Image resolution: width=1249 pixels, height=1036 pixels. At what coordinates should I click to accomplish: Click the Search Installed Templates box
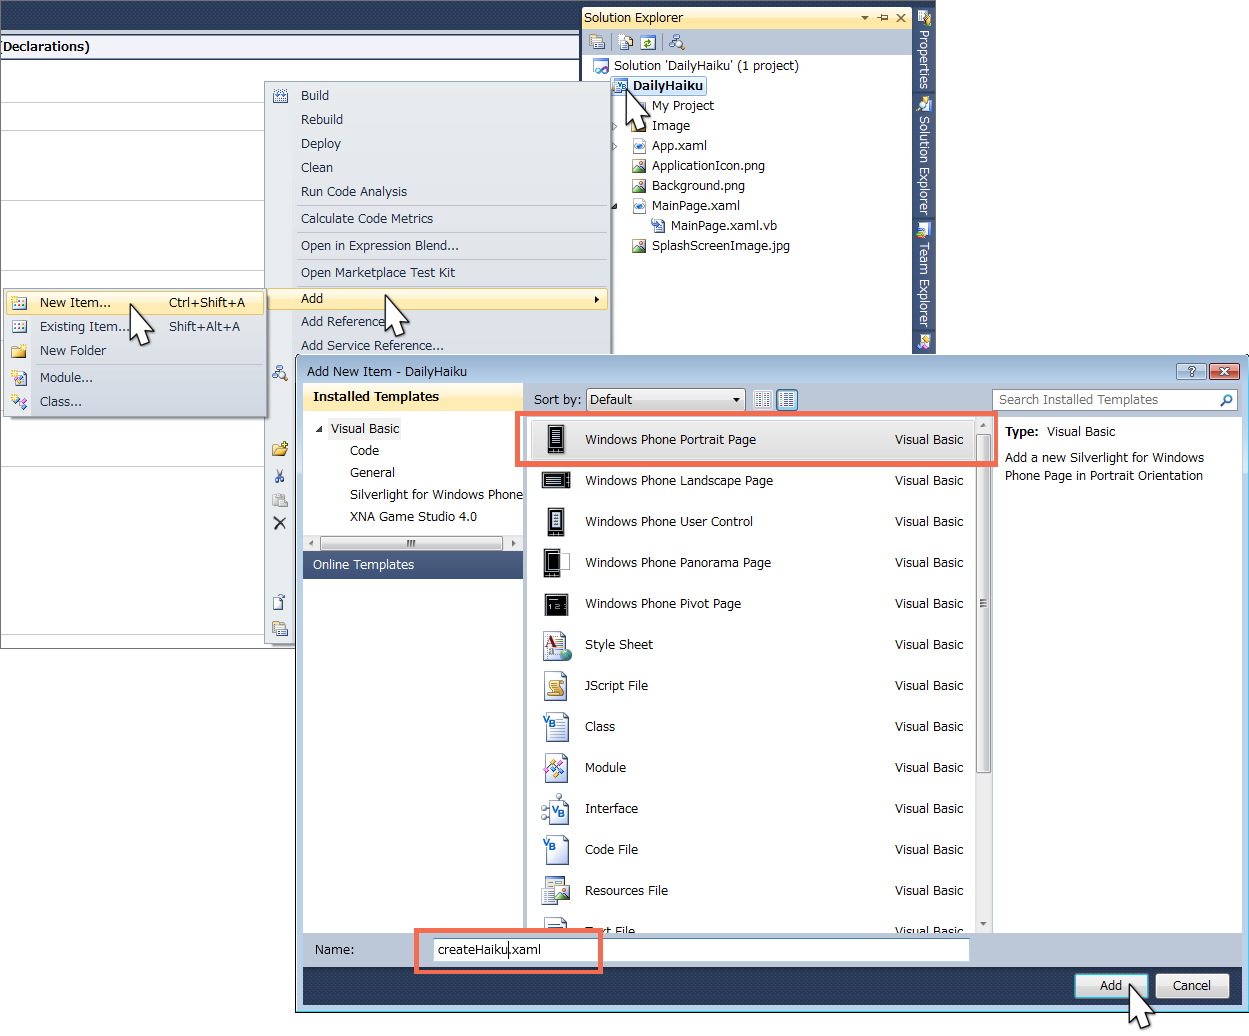pos(1115,400)
